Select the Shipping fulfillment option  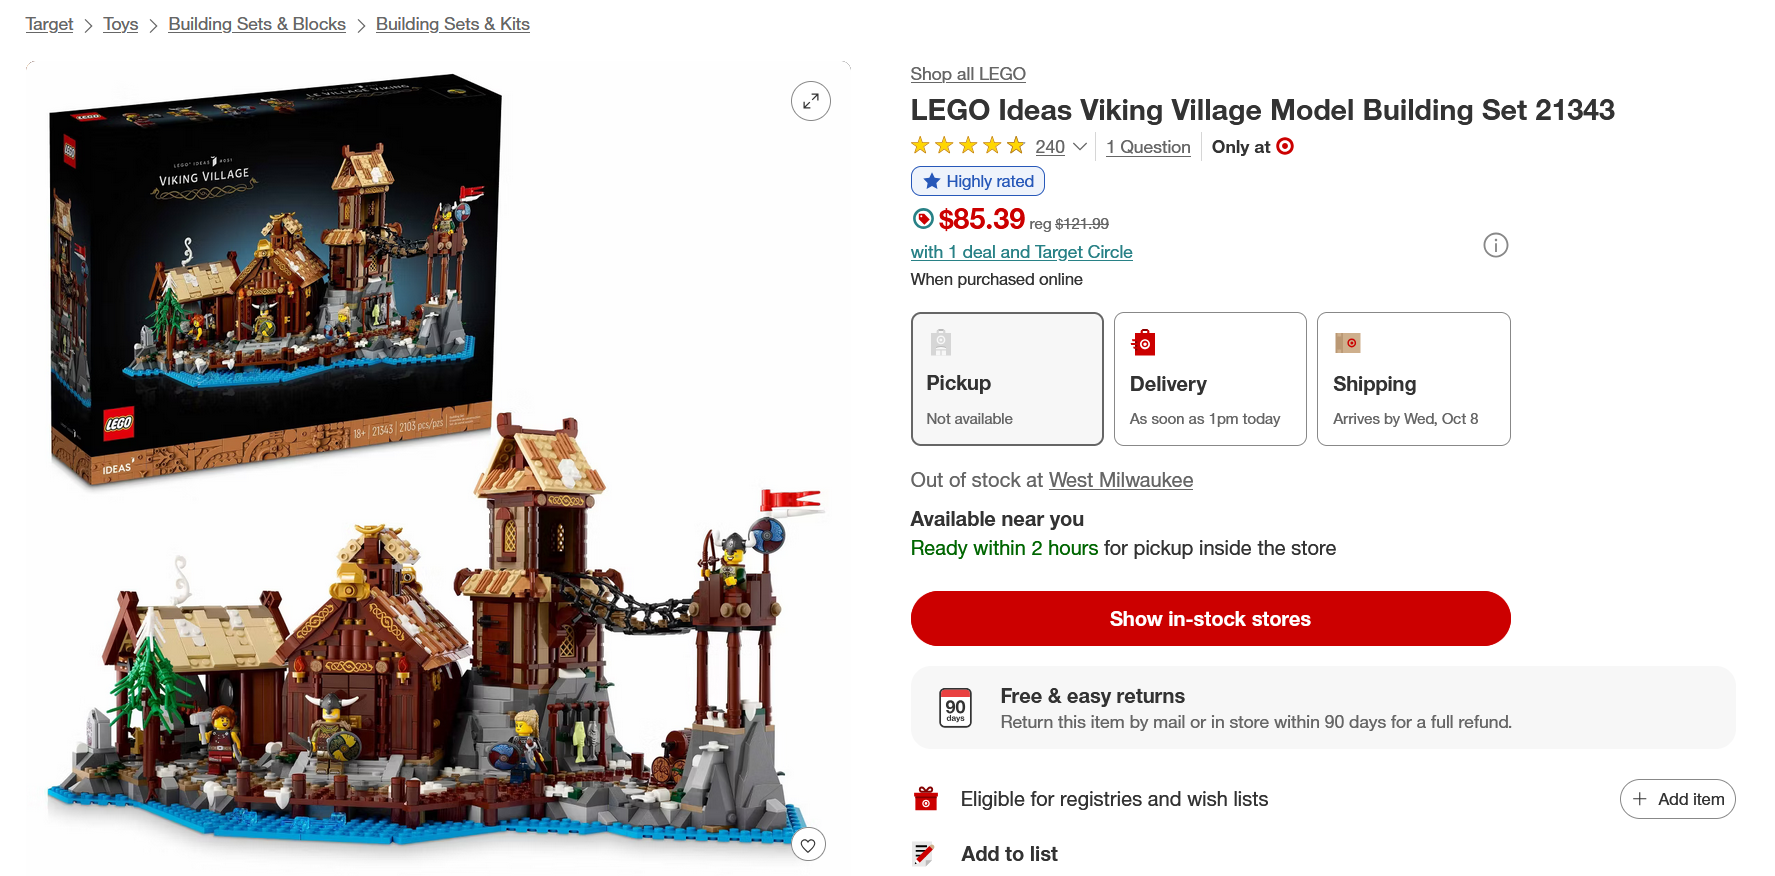(x=1413, y=379)
